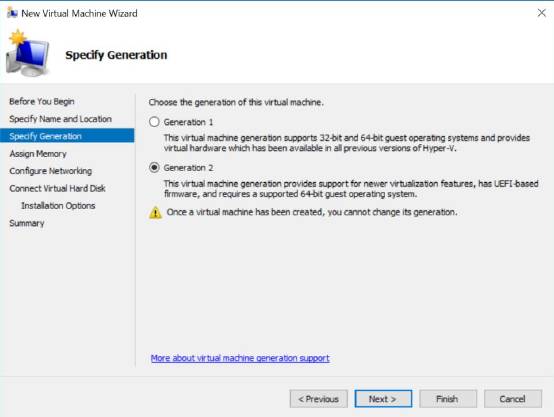554x417 pixels.
Task: Go to the Before You Begin step
Action: (42, 101)
